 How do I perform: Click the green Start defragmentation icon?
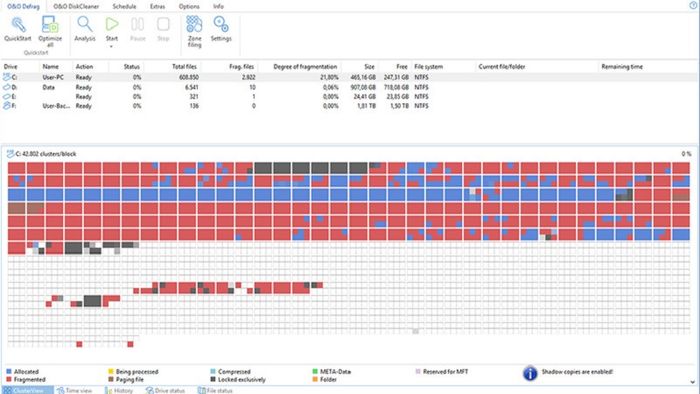(x=112, y=24)
